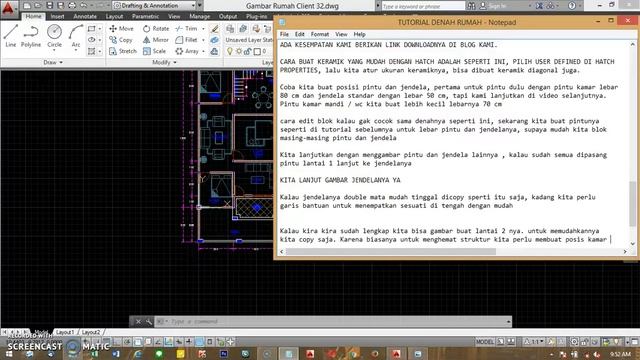Click Notepad horizontal scrollbar thumb

click(391, 251)
